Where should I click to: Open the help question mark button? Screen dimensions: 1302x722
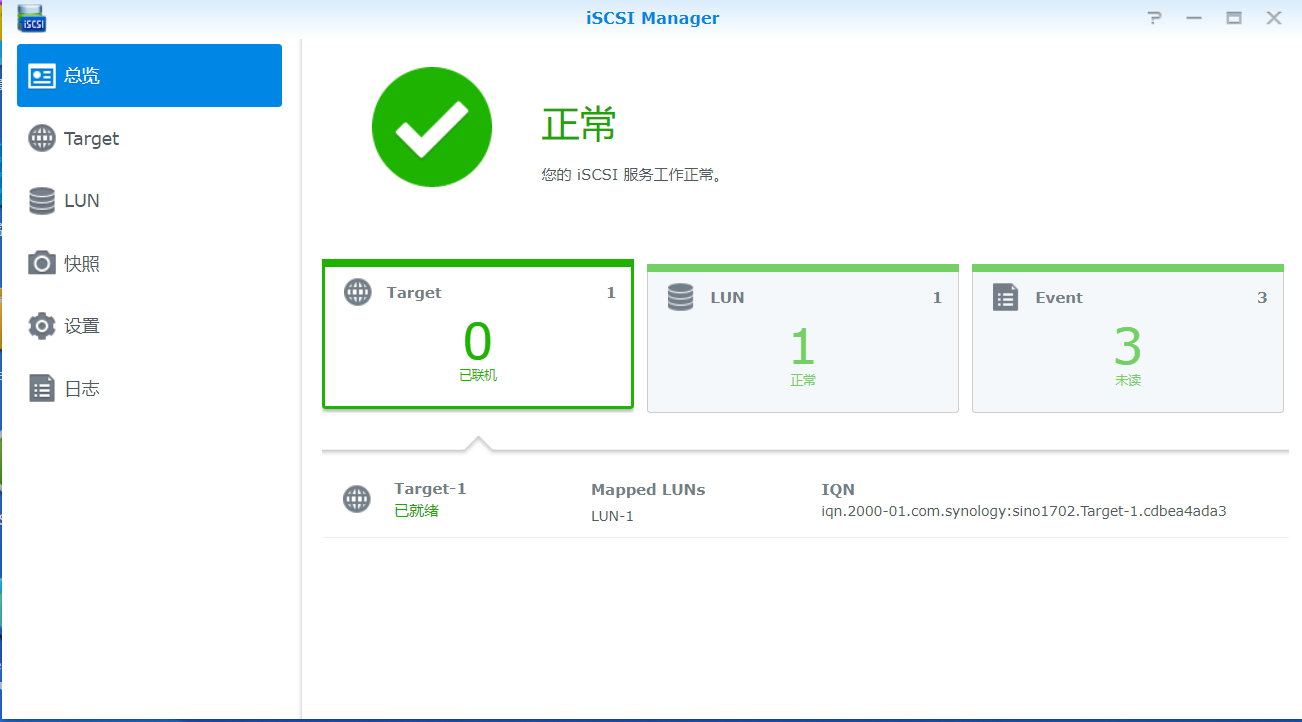pyautogui.click(x=1155, y=18)
